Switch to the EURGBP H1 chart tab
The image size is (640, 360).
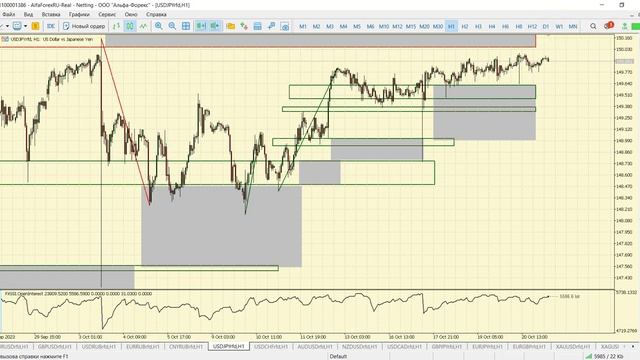pos(529,347)
